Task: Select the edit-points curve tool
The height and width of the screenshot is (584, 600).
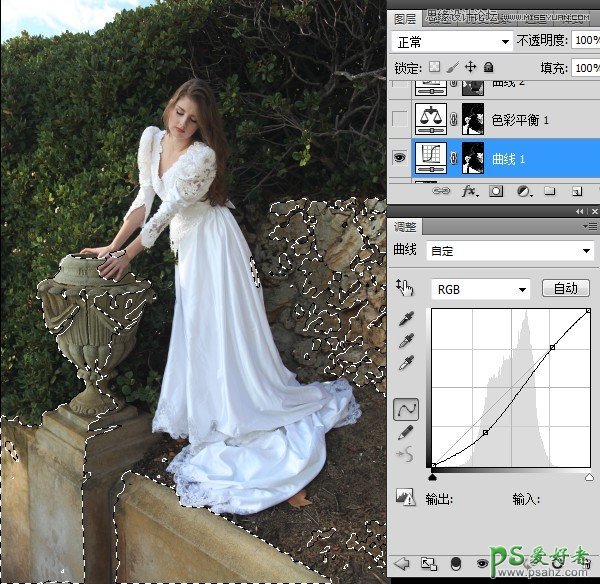Action: pos(406,410)
